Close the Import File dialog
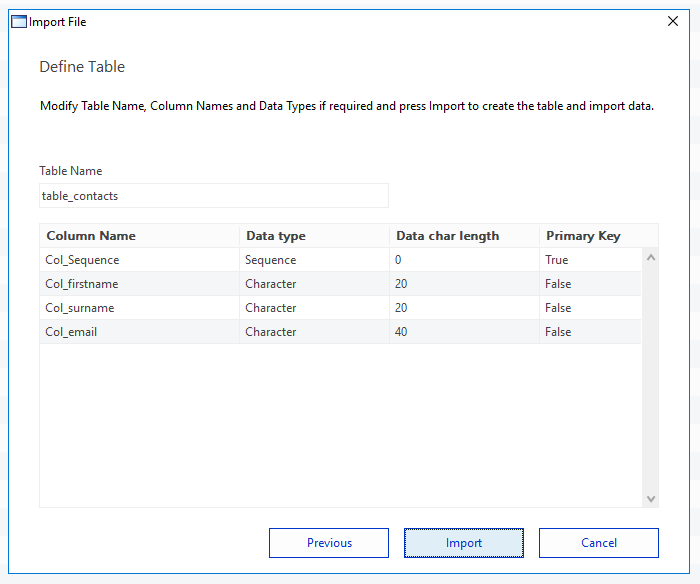The image size is (700, 584). coord(673,21)
